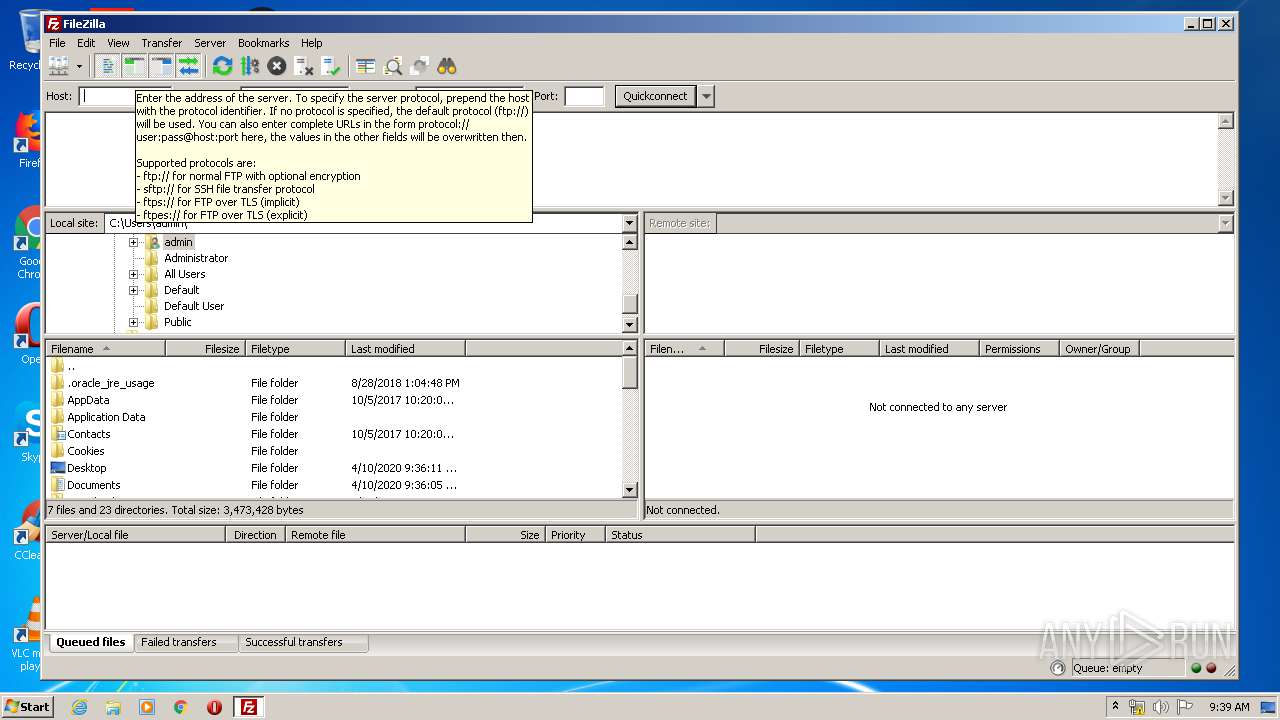
Task: Switch to the Queued files tab
Action: pos(91,642)
